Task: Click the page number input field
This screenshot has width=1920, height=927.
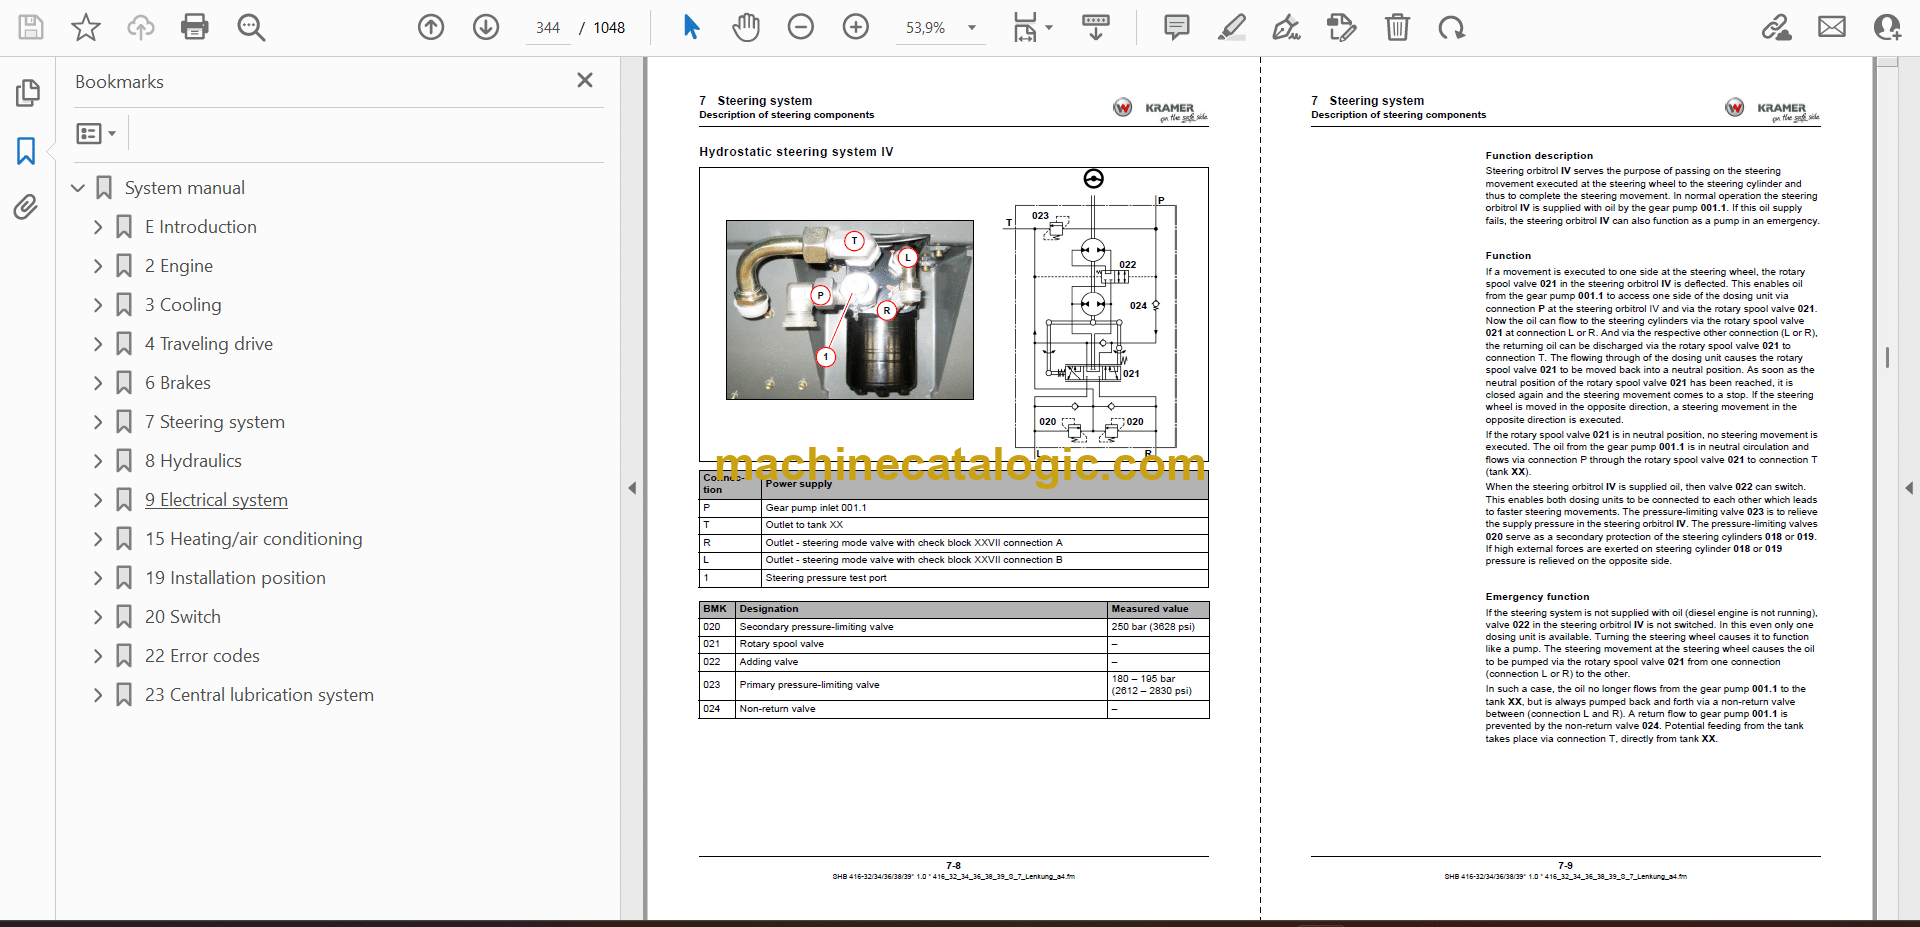Action: click(x=548, y=28)
